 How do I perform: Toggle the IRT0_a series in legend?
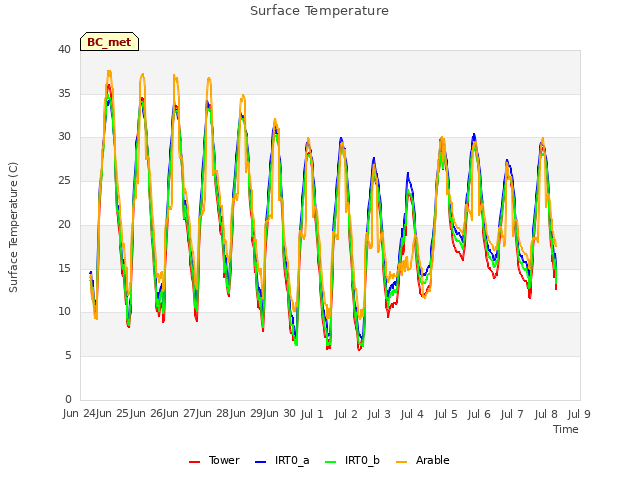click(x=282, y=460)
